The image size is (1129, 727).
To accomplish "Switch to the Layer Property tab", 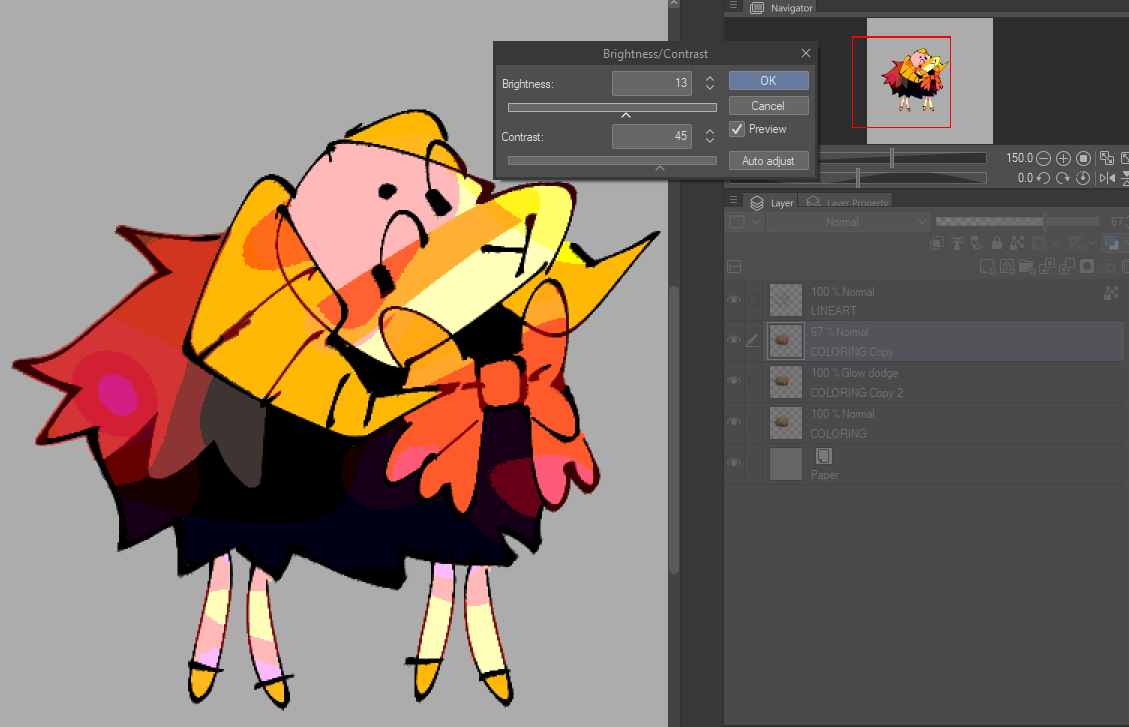I will pyautogui.click(x=848, y=203).
